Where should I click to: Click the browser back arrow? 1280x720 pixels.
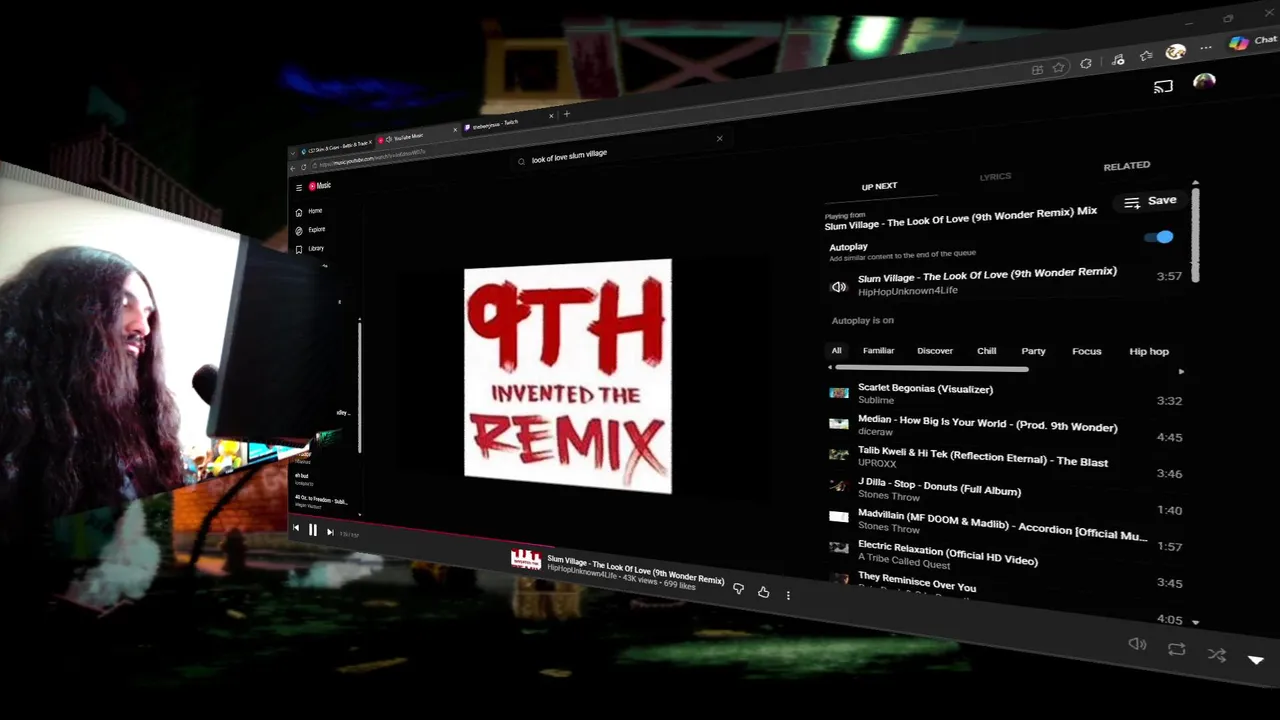[293, 168]
